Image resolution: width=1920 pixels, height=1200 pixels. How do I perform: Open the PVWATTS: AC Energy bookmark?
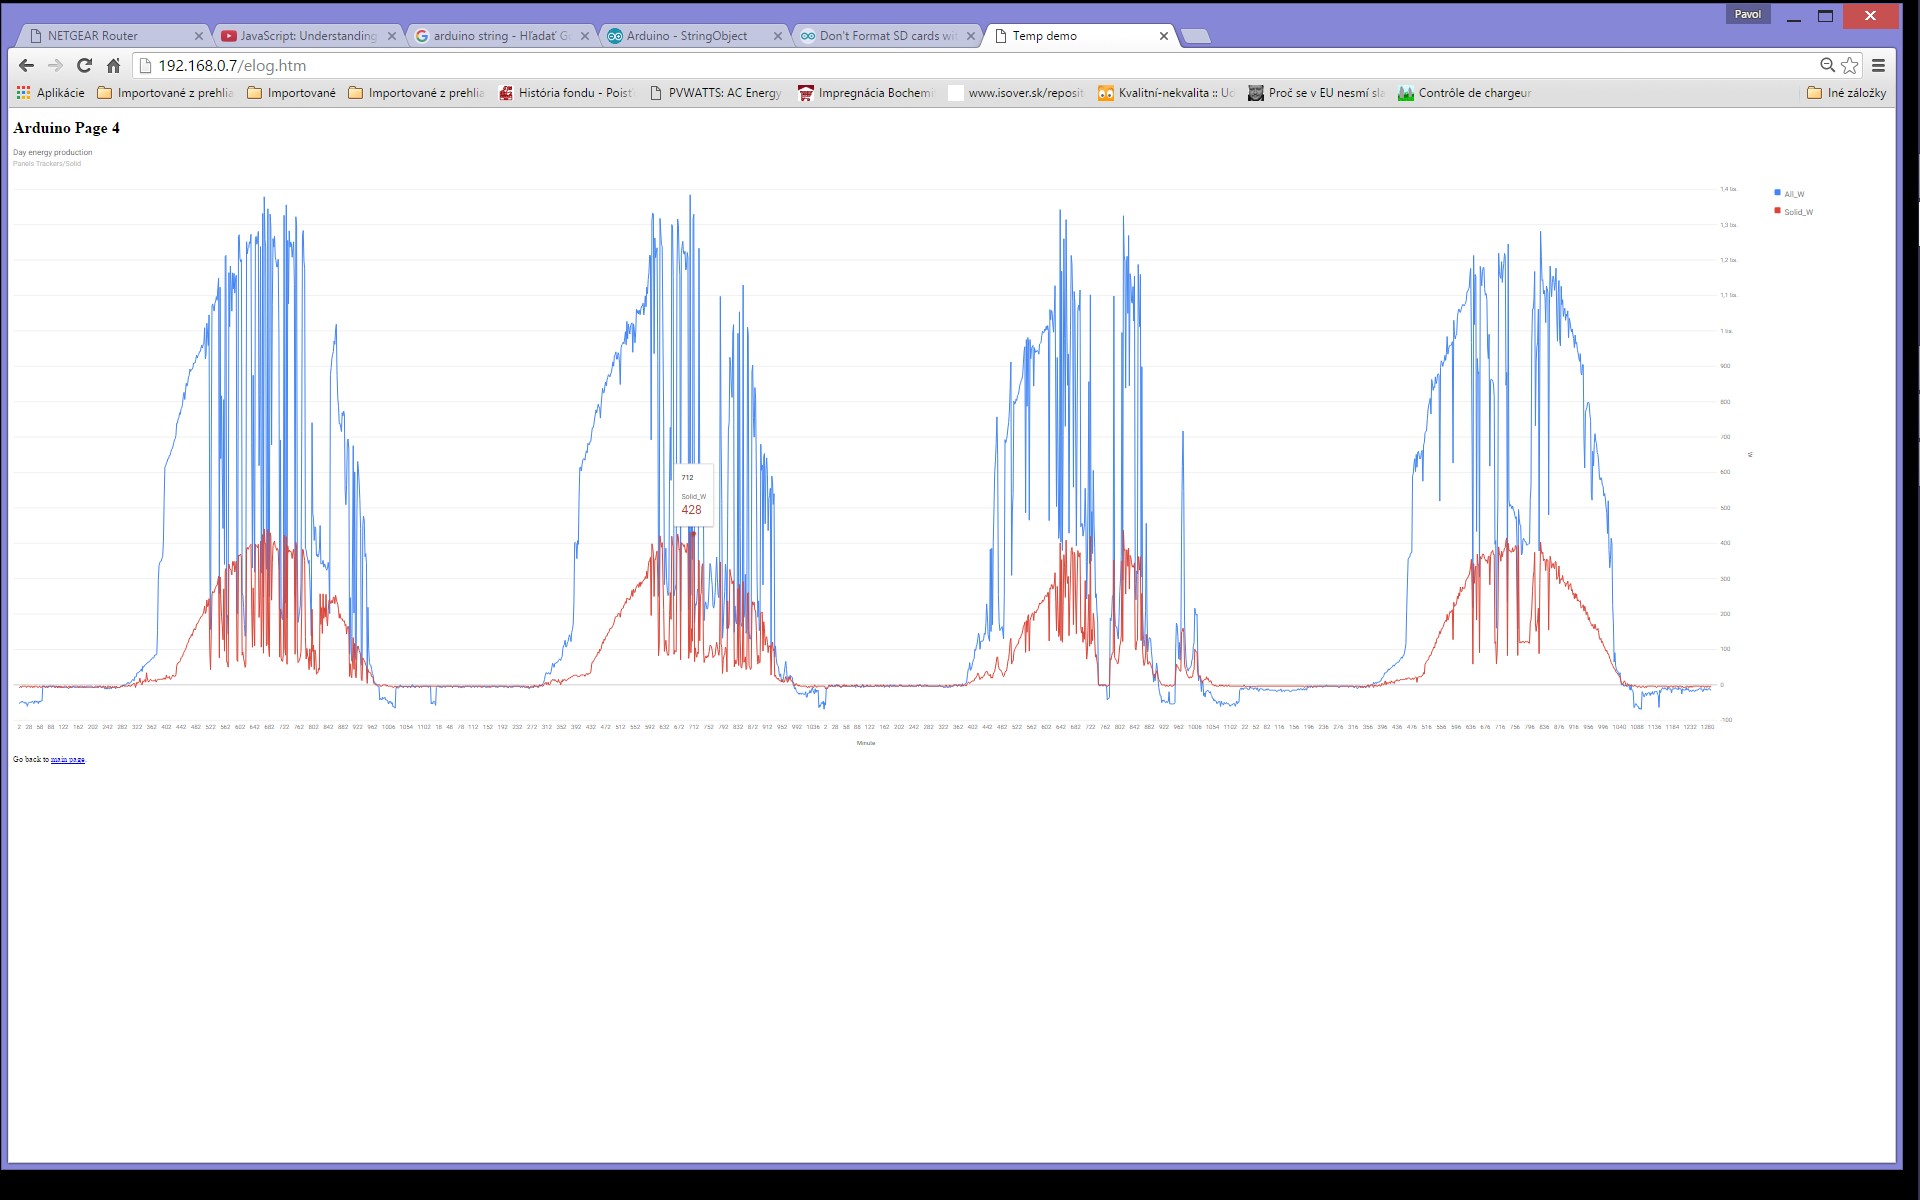click(x=715, y=93)
